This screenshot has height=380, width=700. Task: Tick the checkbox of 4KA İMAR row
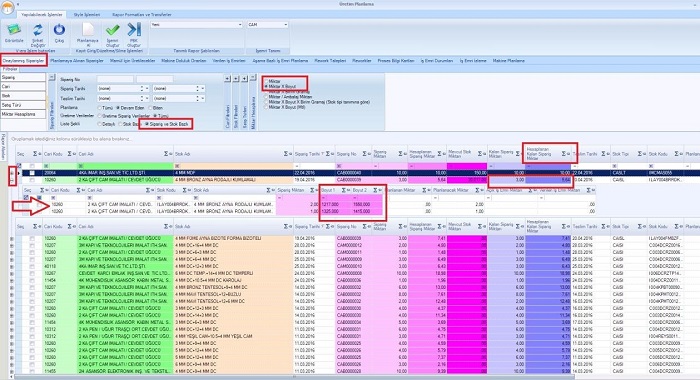pyautogui.click(x=32, y=173)
